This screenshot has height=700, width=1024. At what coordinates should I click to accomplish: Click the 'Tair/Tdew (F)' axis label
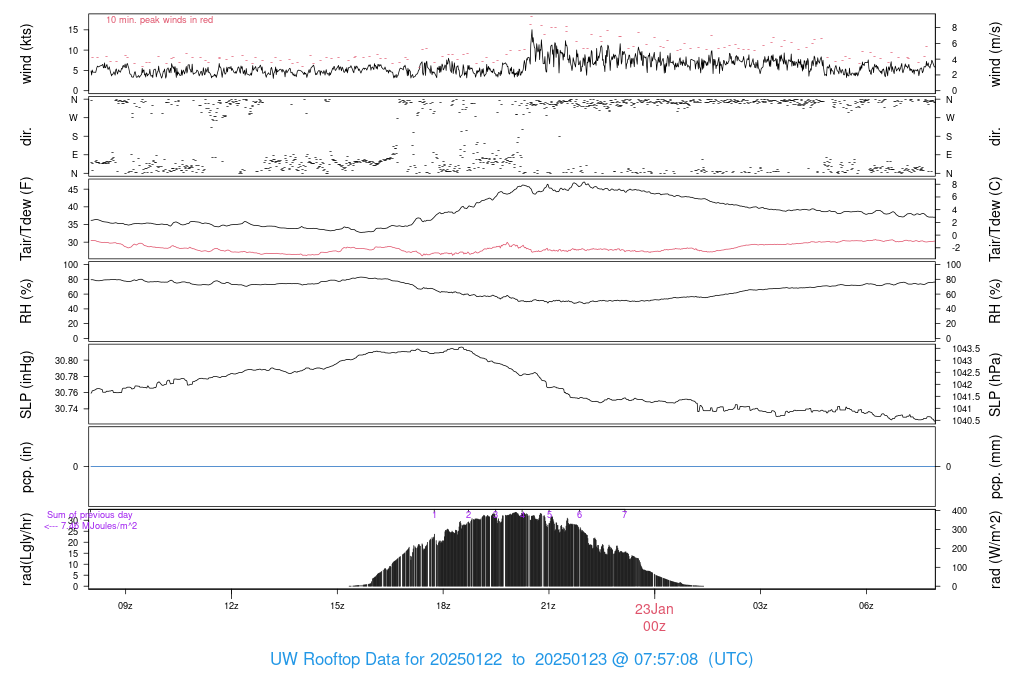pyautogui.click(x=27, y=219)
